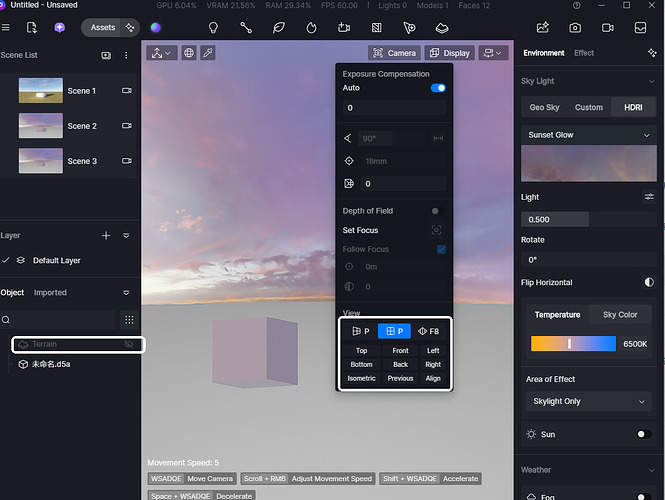665x500 pixels.
Task: Click the globe icon in viewport
Action: [x=189, y=53]
